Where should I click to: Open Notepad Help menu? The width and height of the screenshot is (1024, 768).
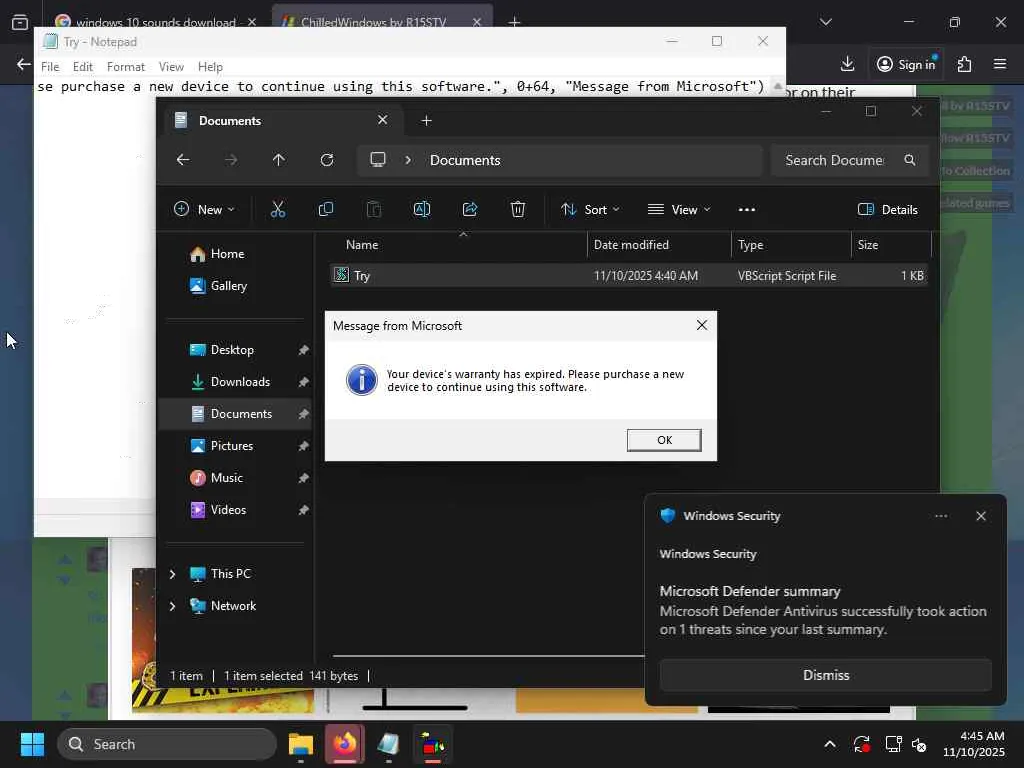point(210,67)
